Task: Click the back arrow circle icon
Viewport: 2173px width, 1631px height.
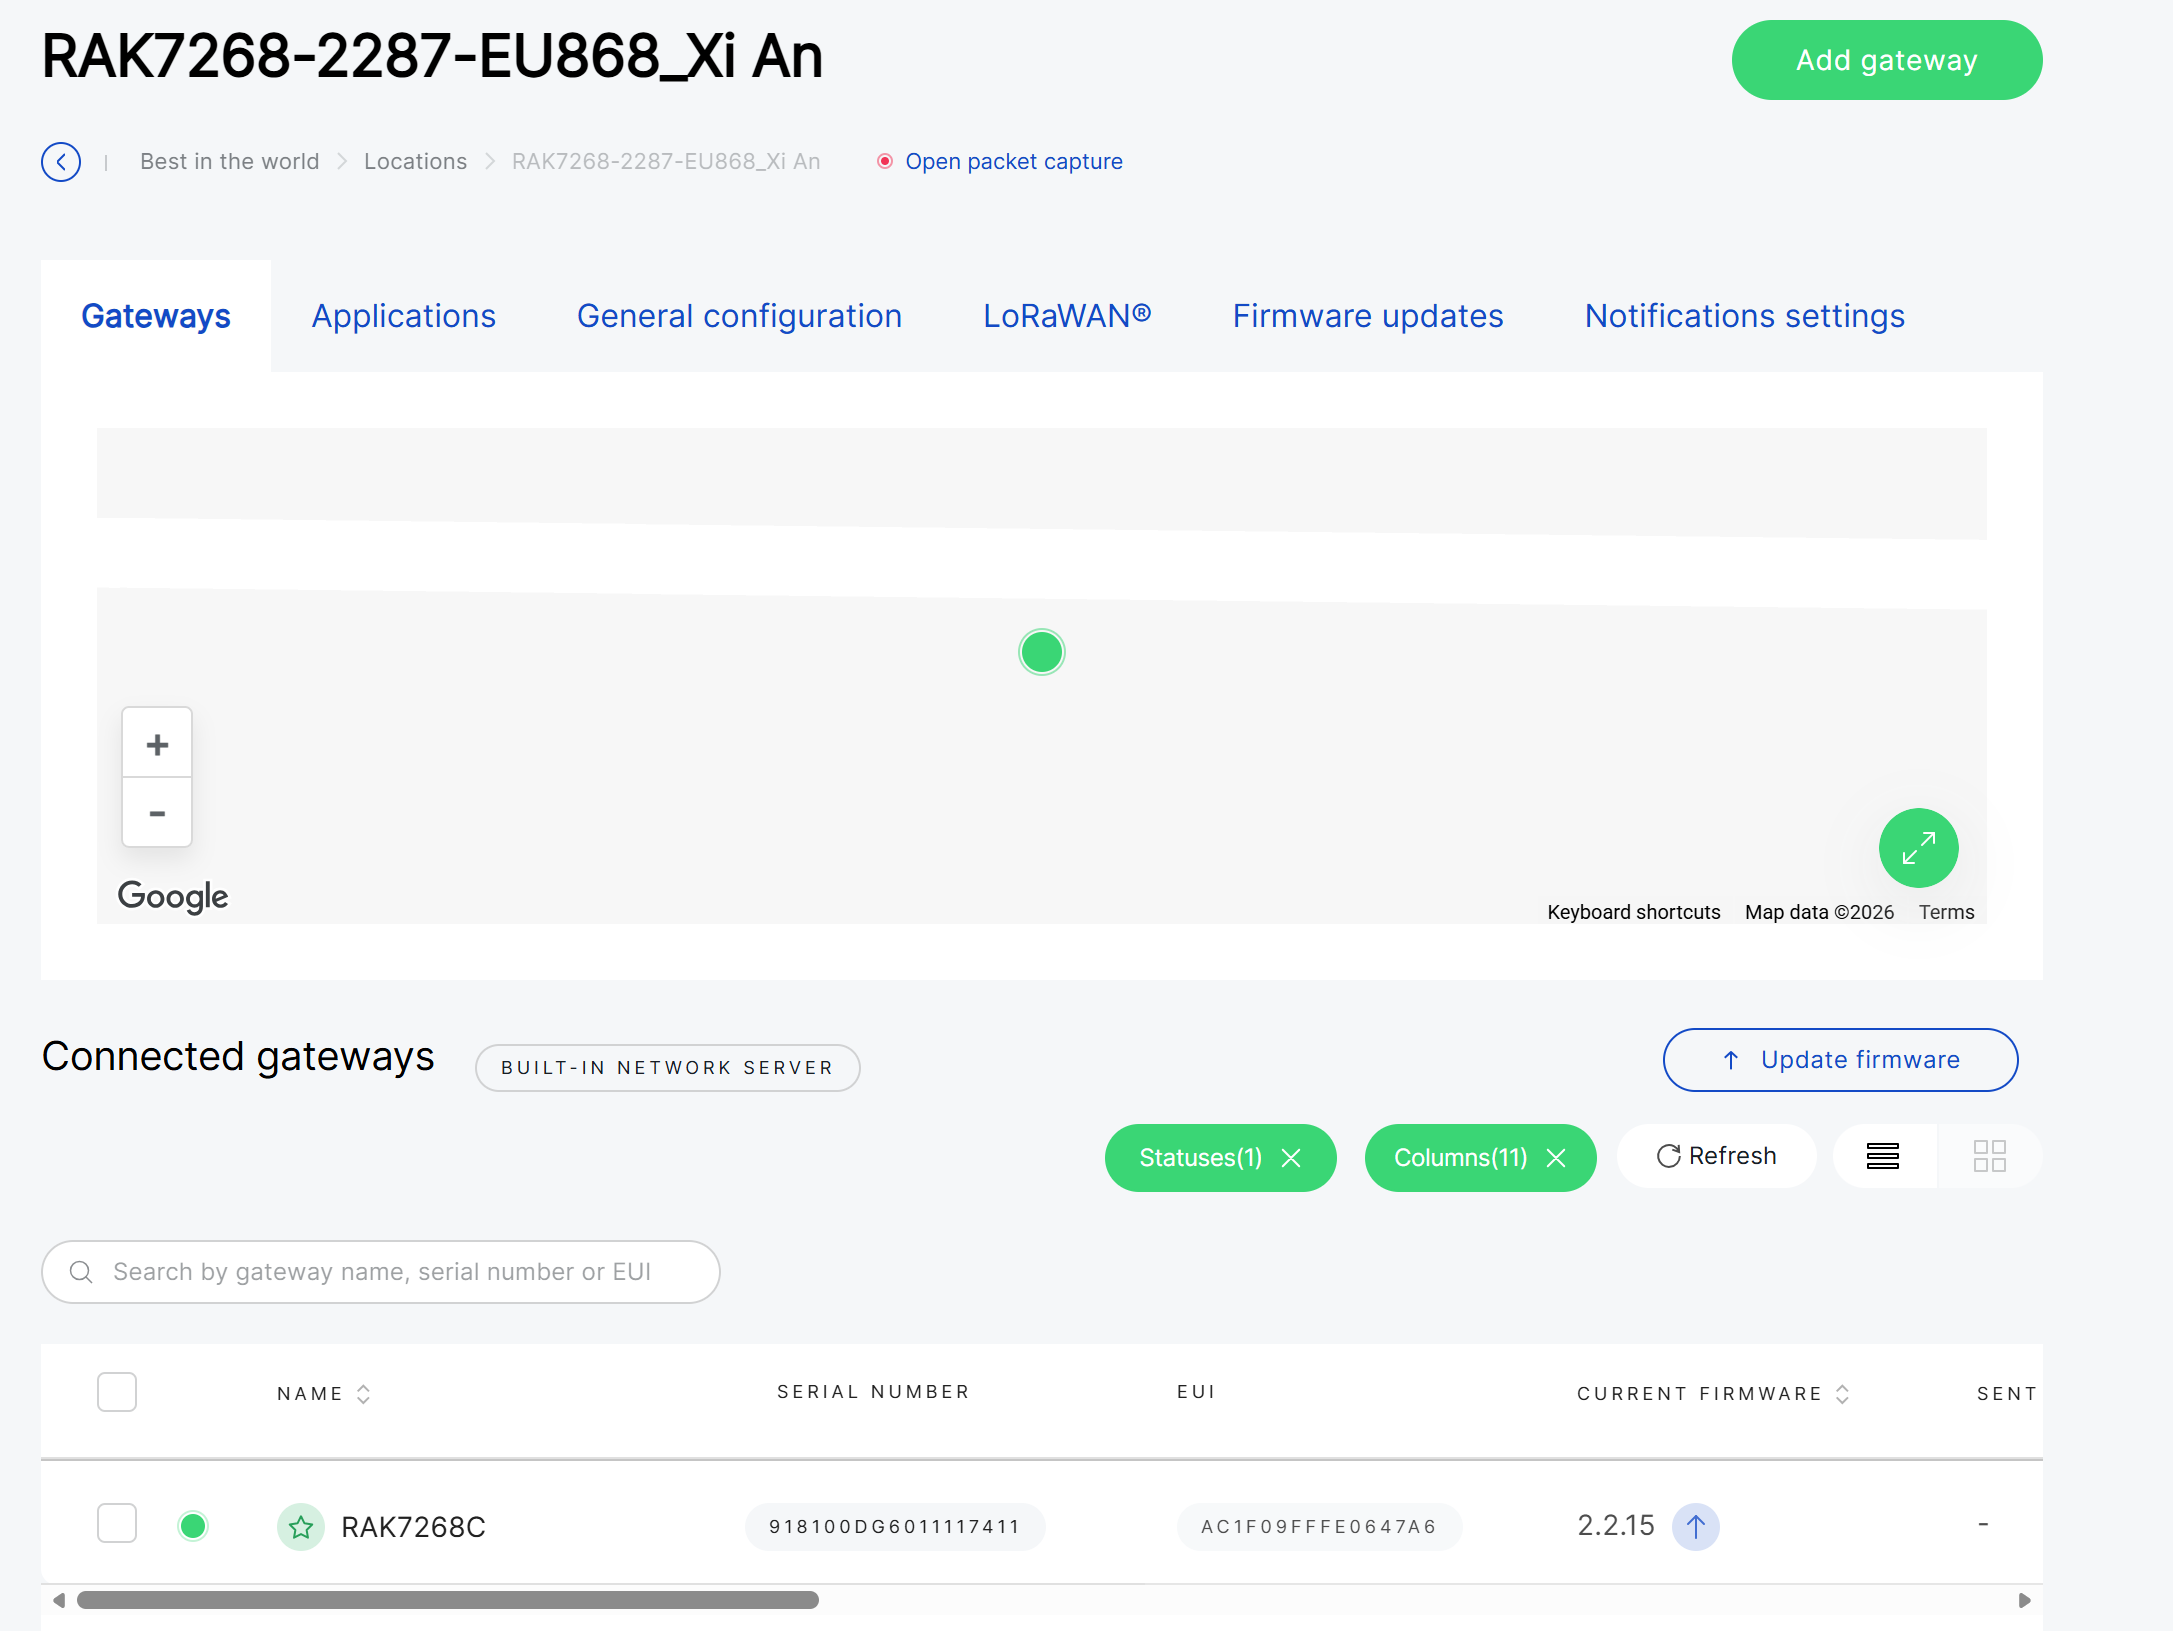Action: [x=61, y=162]
